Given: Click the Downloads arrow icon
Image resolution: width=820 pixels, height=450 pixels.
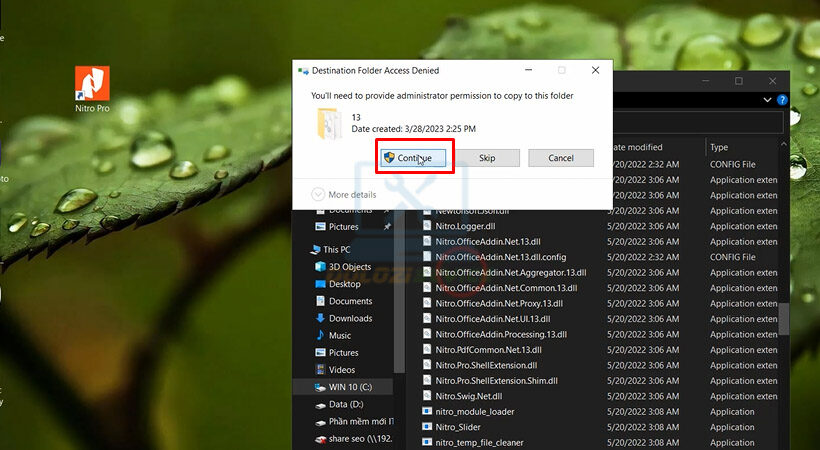Looking at the screenshot, I should [320, 319].
